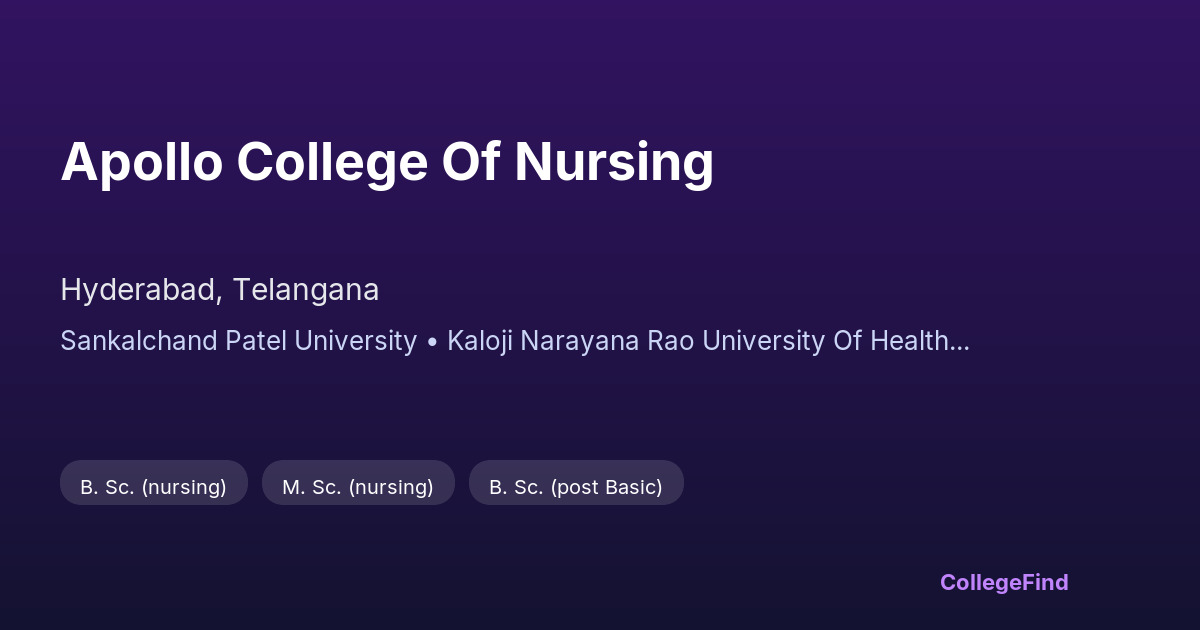Open the Sankalchand Patel University affiliation
Viewport: 1200px width, 630px height.
pyautogui.click(x=238, y=341)
